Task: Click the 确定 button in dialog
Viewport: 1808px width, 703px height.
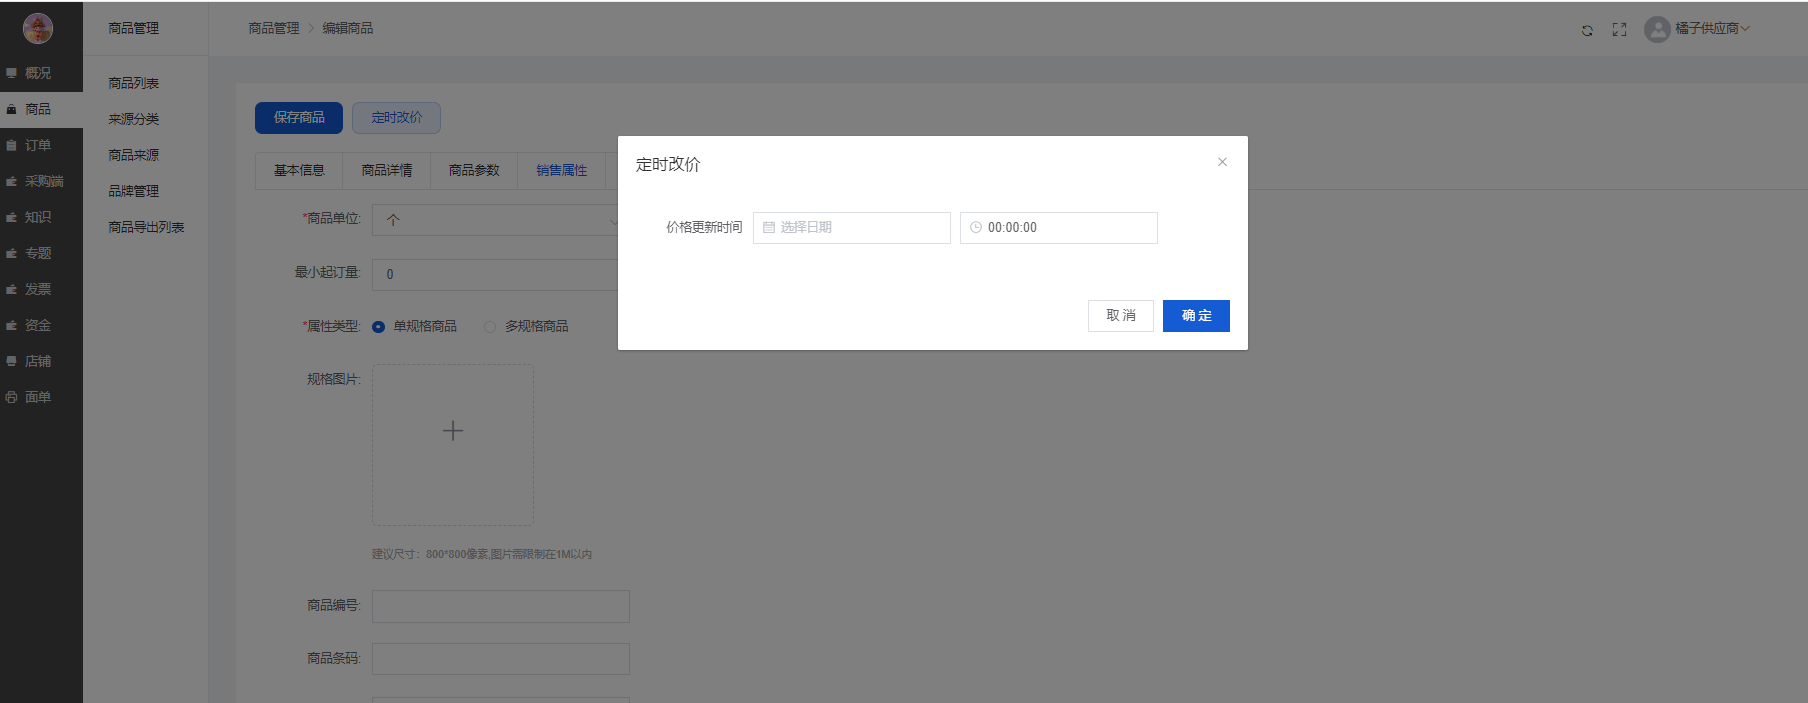Action: point(1196,316)
